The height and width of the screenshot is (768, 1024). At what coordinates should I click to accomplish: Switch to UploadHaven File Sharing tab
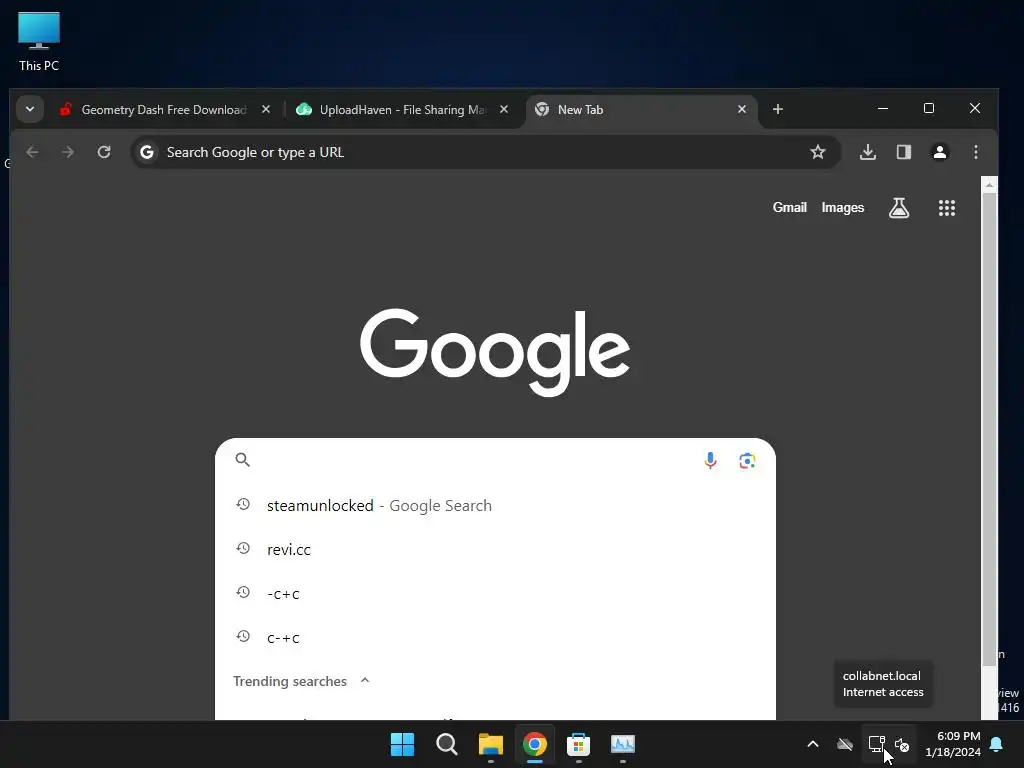click(x=402, y=110)
